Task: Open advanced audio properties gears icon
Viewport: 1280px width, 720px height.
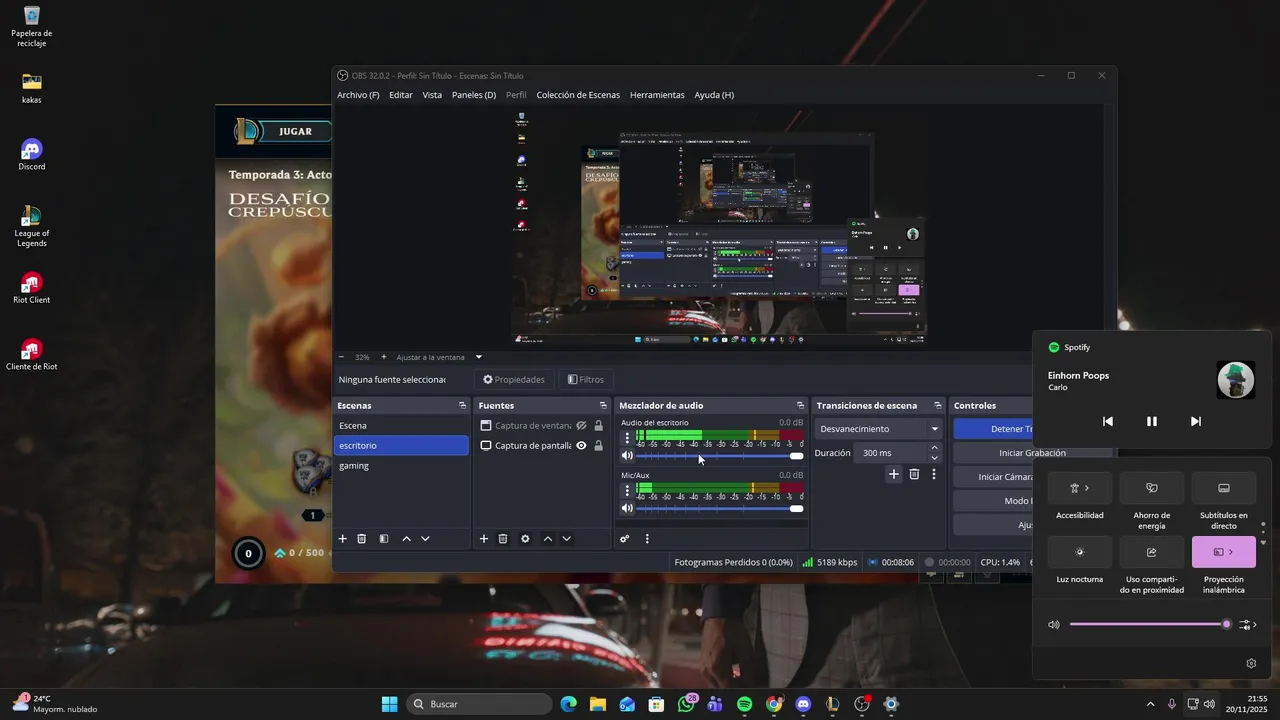Action: [x=625, y=539]
